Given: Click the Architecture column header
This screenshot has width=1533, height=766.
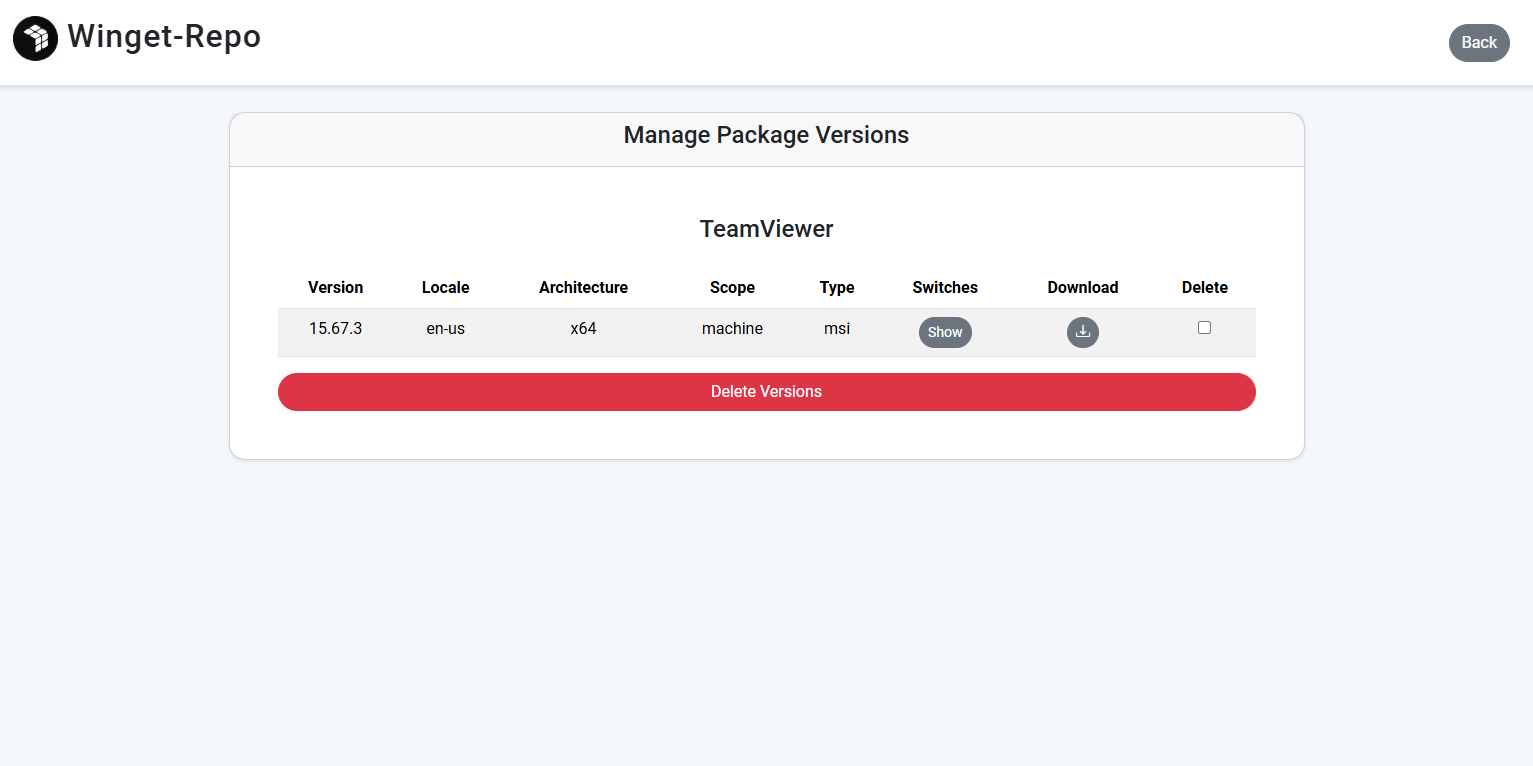Looking at the screenshot, I should pos(583,288).
